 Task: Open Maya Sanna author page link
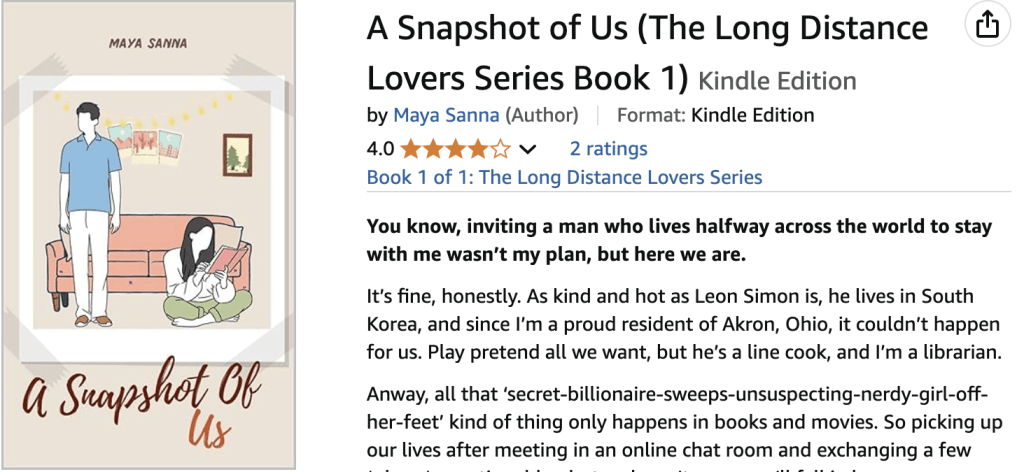(446, 115)
